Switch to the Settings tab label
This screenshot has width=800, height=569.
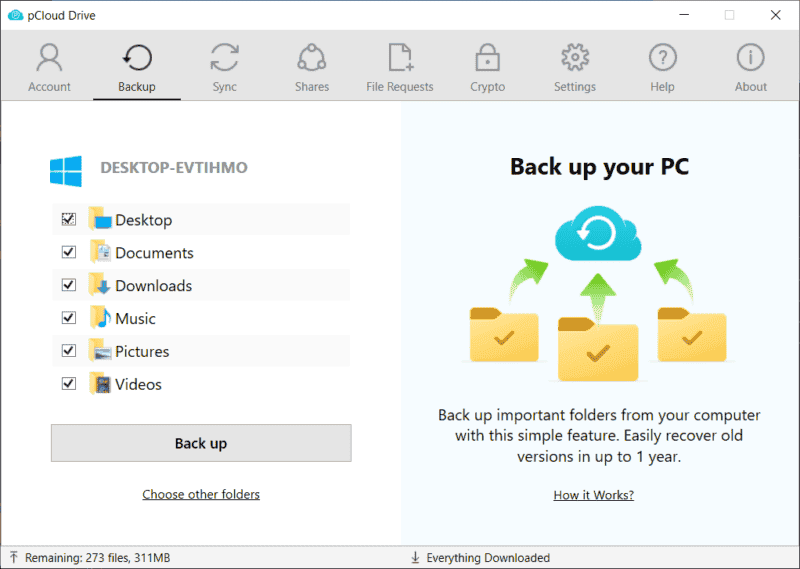point(575,87)
